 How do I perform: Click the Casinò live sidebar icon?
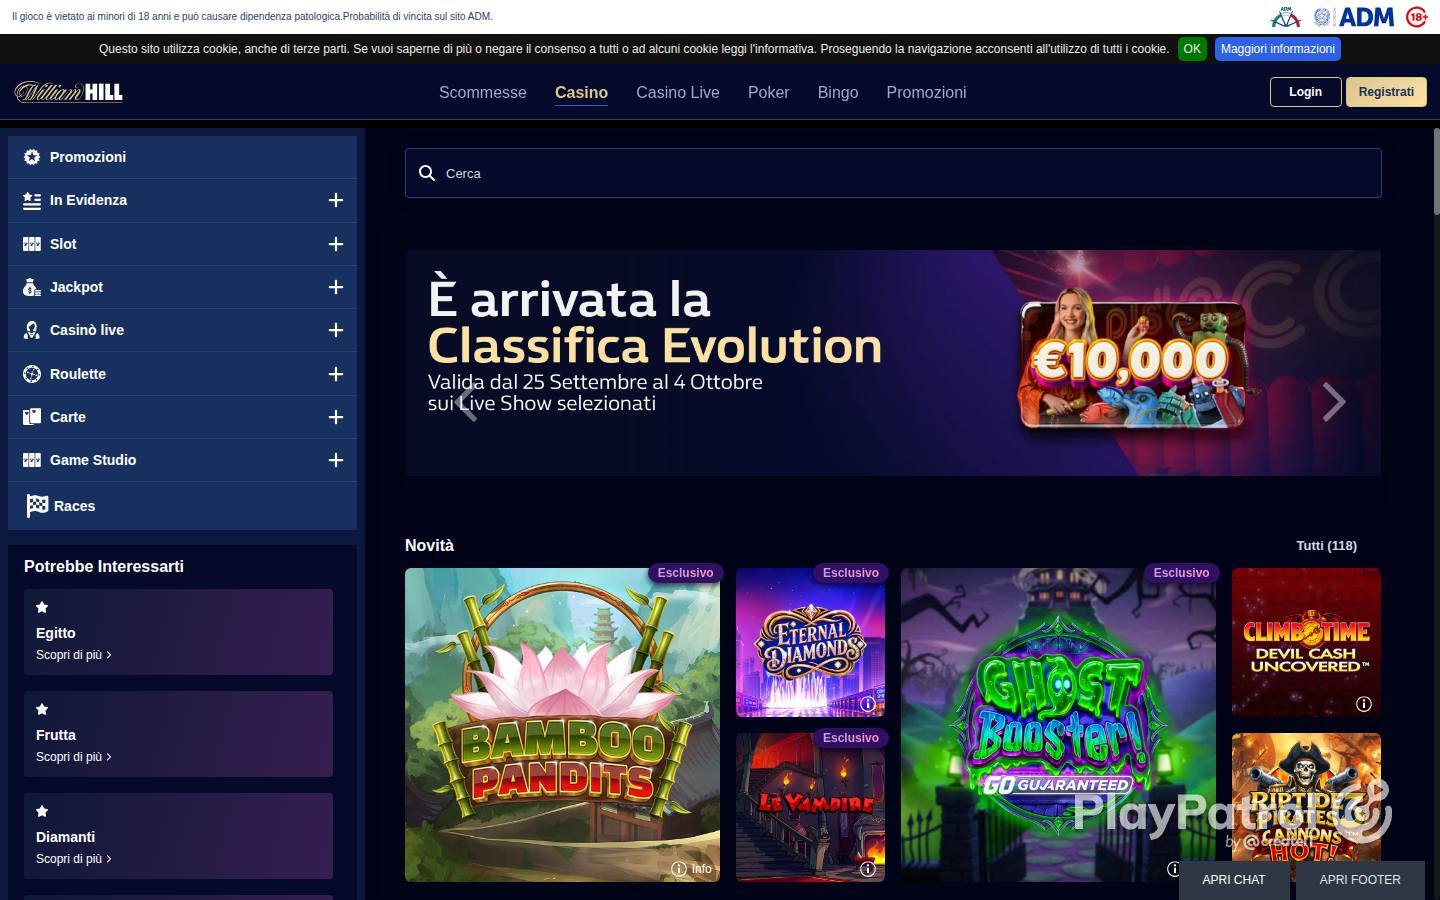[x=32, y=330]
